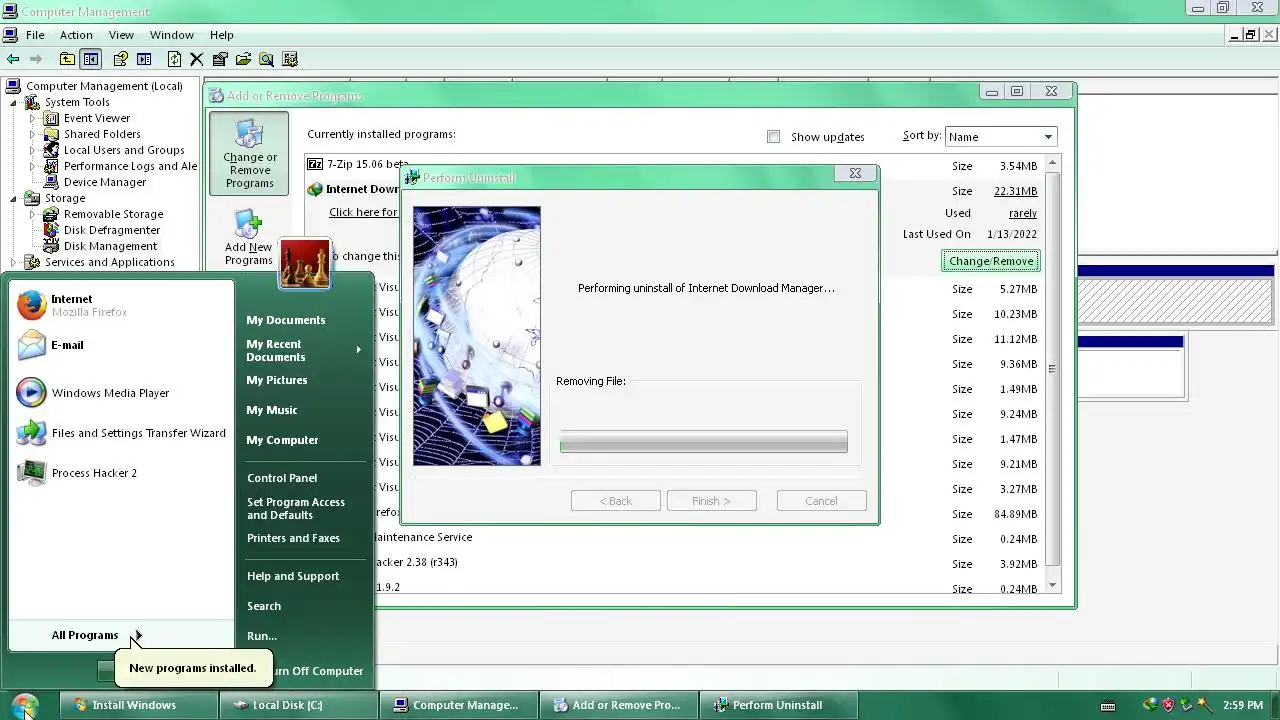
Task: Click the magic wand tray icon
Action: (x=1204, y=705)
